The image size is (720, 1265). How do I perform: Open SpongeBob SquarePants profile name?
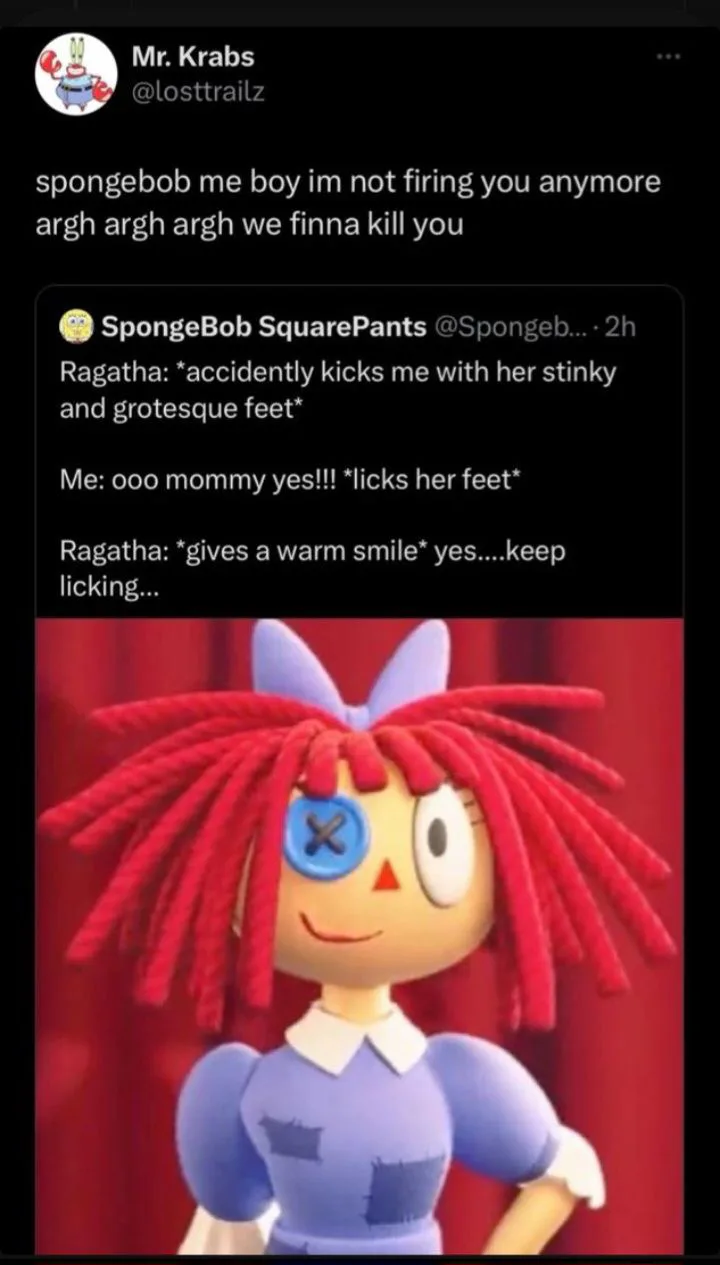coord(264,326)
